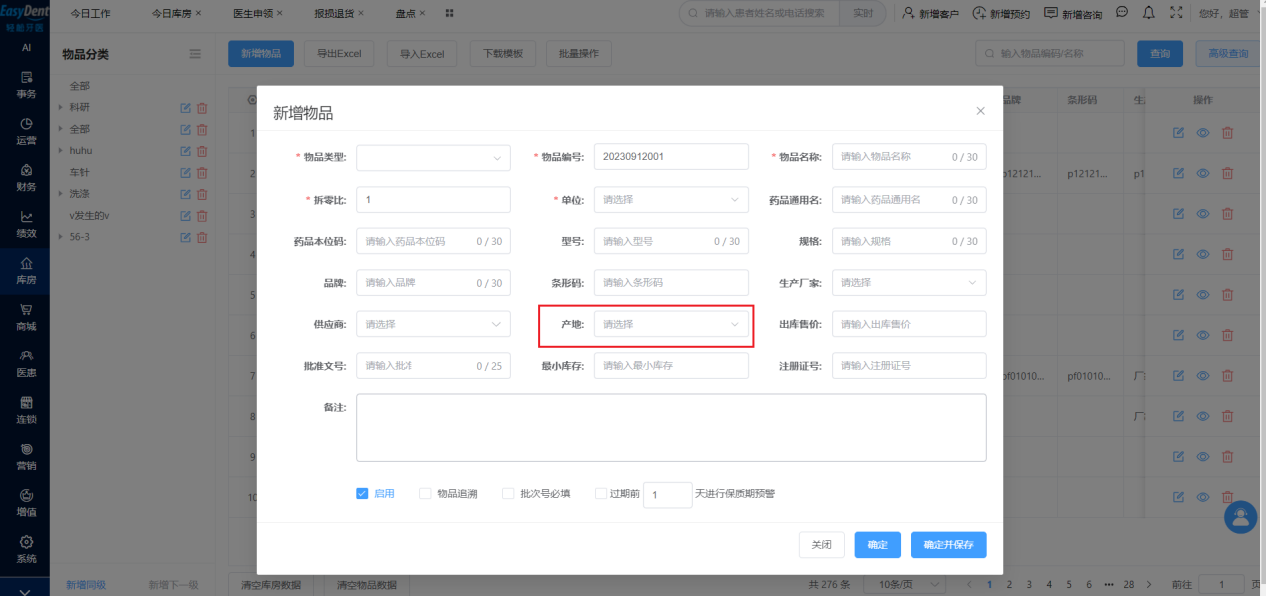Edit the 洗涤 category
This screenshot has width=1266, height=596.
(185, 194)
